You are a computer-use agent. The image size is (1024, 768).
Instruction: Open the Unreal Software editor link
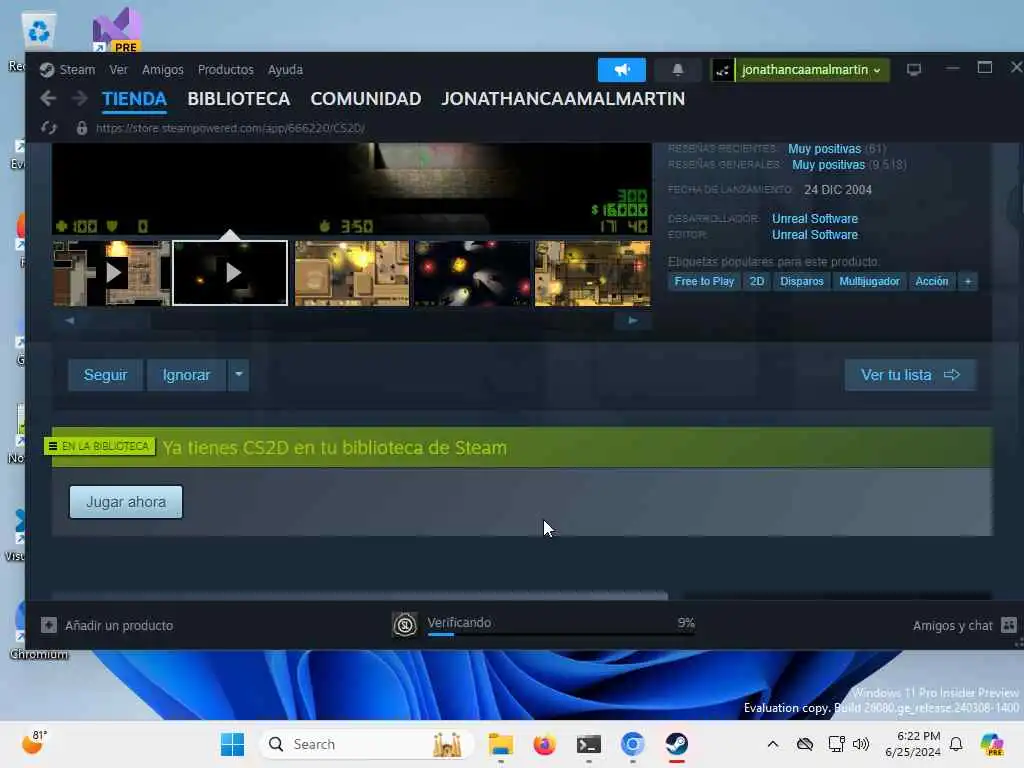click(814, 234)
